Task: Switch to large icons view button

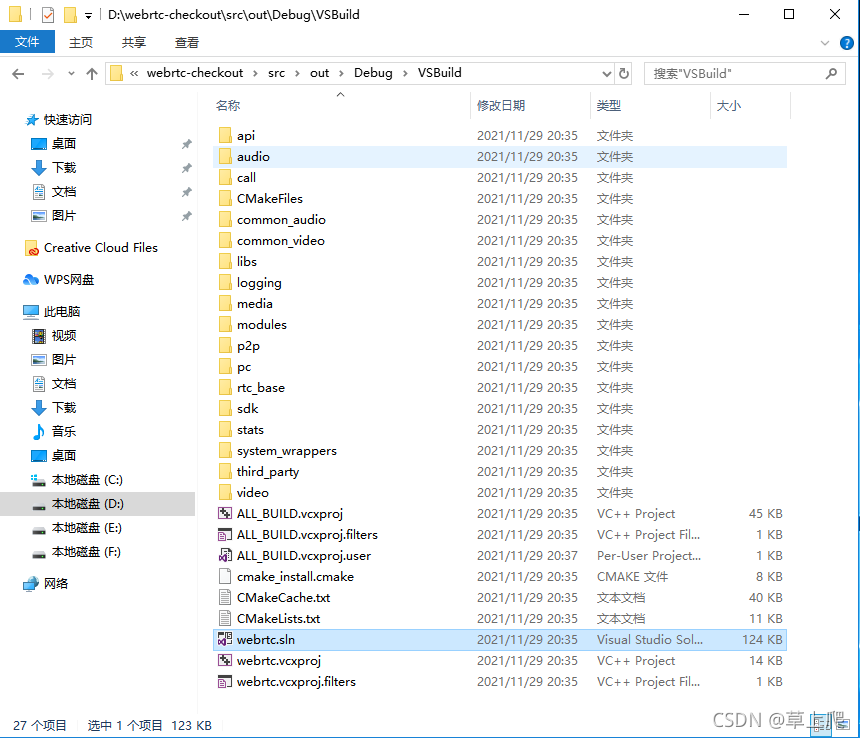Action: (x=842, y=725)
